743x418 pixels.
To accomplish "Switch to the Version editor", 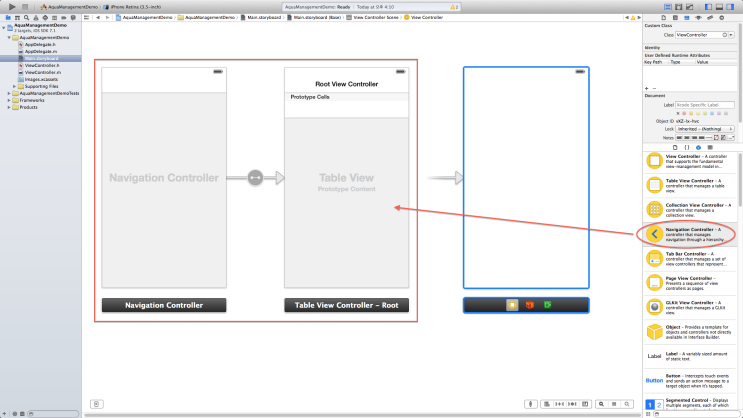I will (690, 7).
